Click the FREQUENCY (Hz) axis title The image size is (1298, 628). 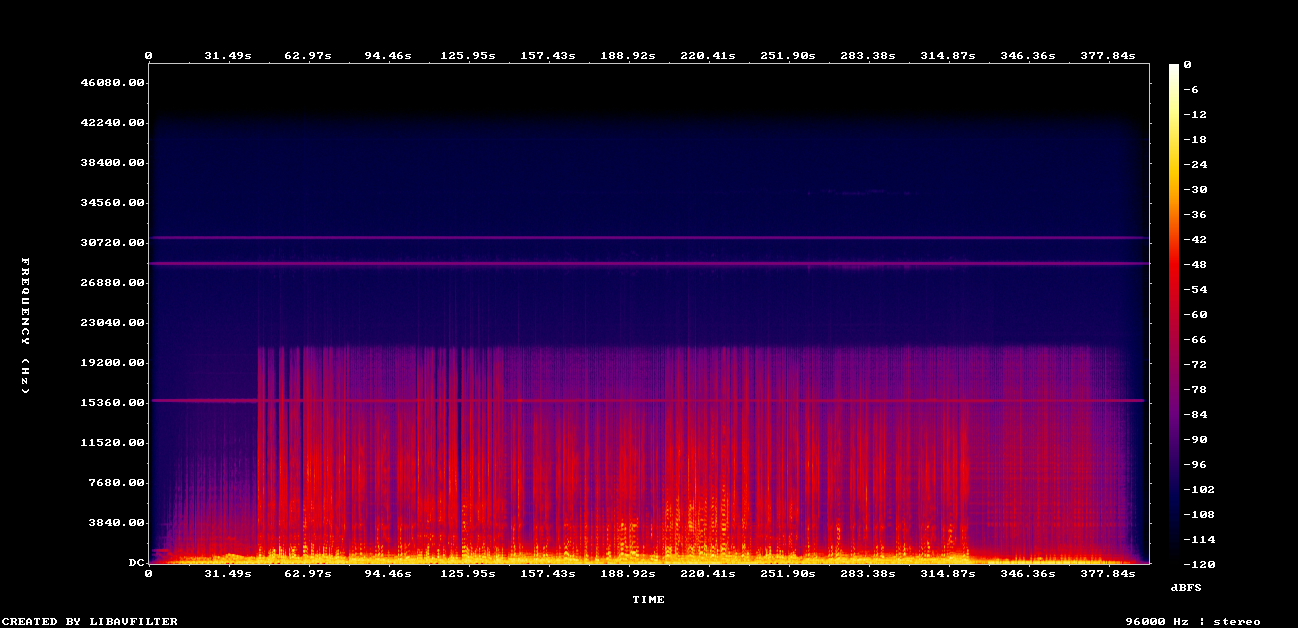26,325
